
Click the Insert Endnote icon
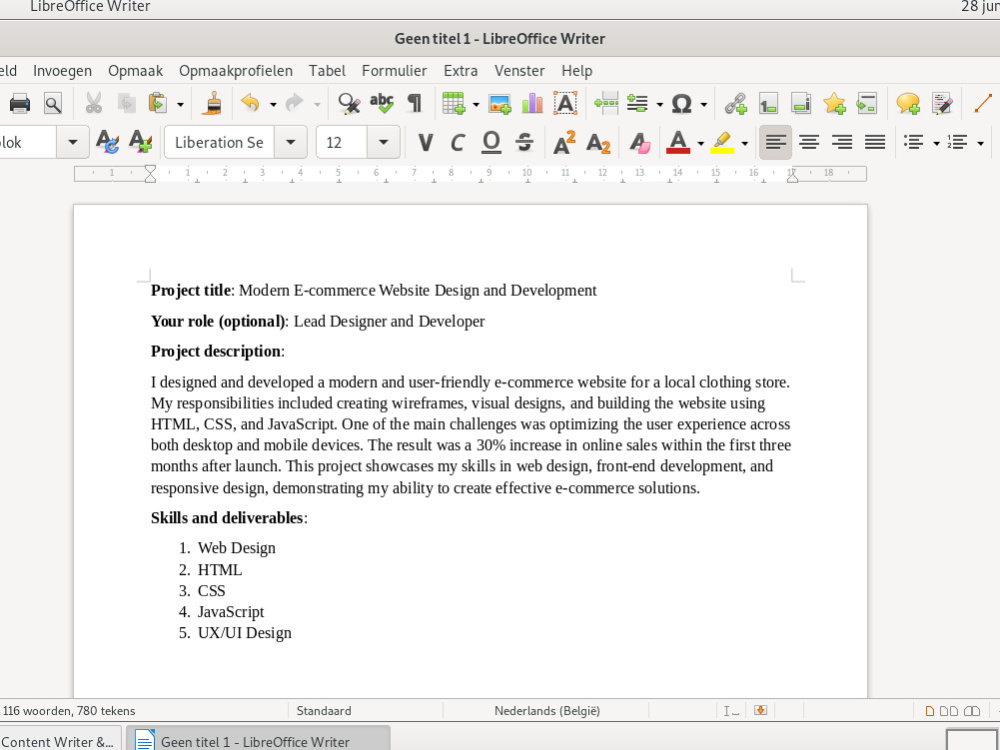(800, 103)
